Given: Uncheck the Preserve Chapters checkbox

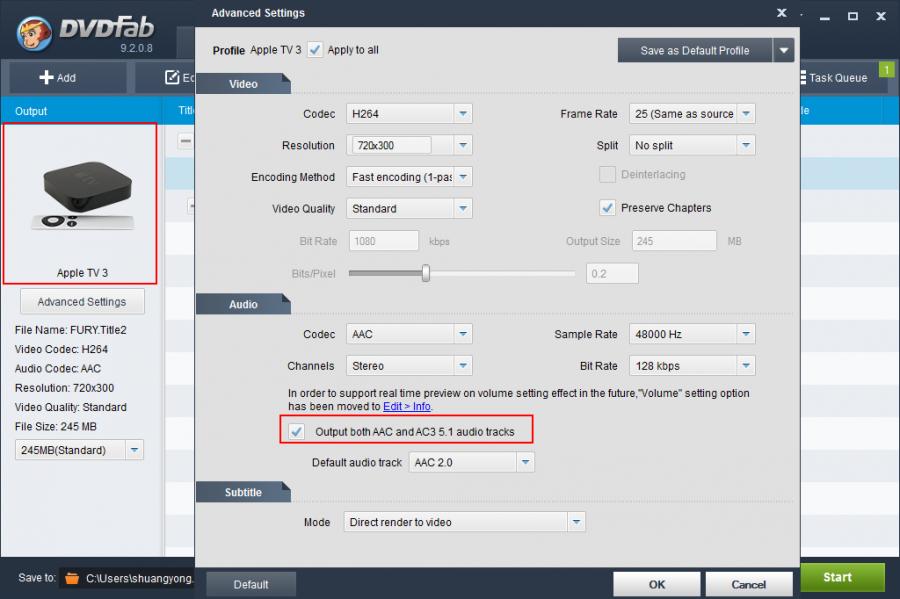Looking at the screenshot, I should tap(606, 208).
